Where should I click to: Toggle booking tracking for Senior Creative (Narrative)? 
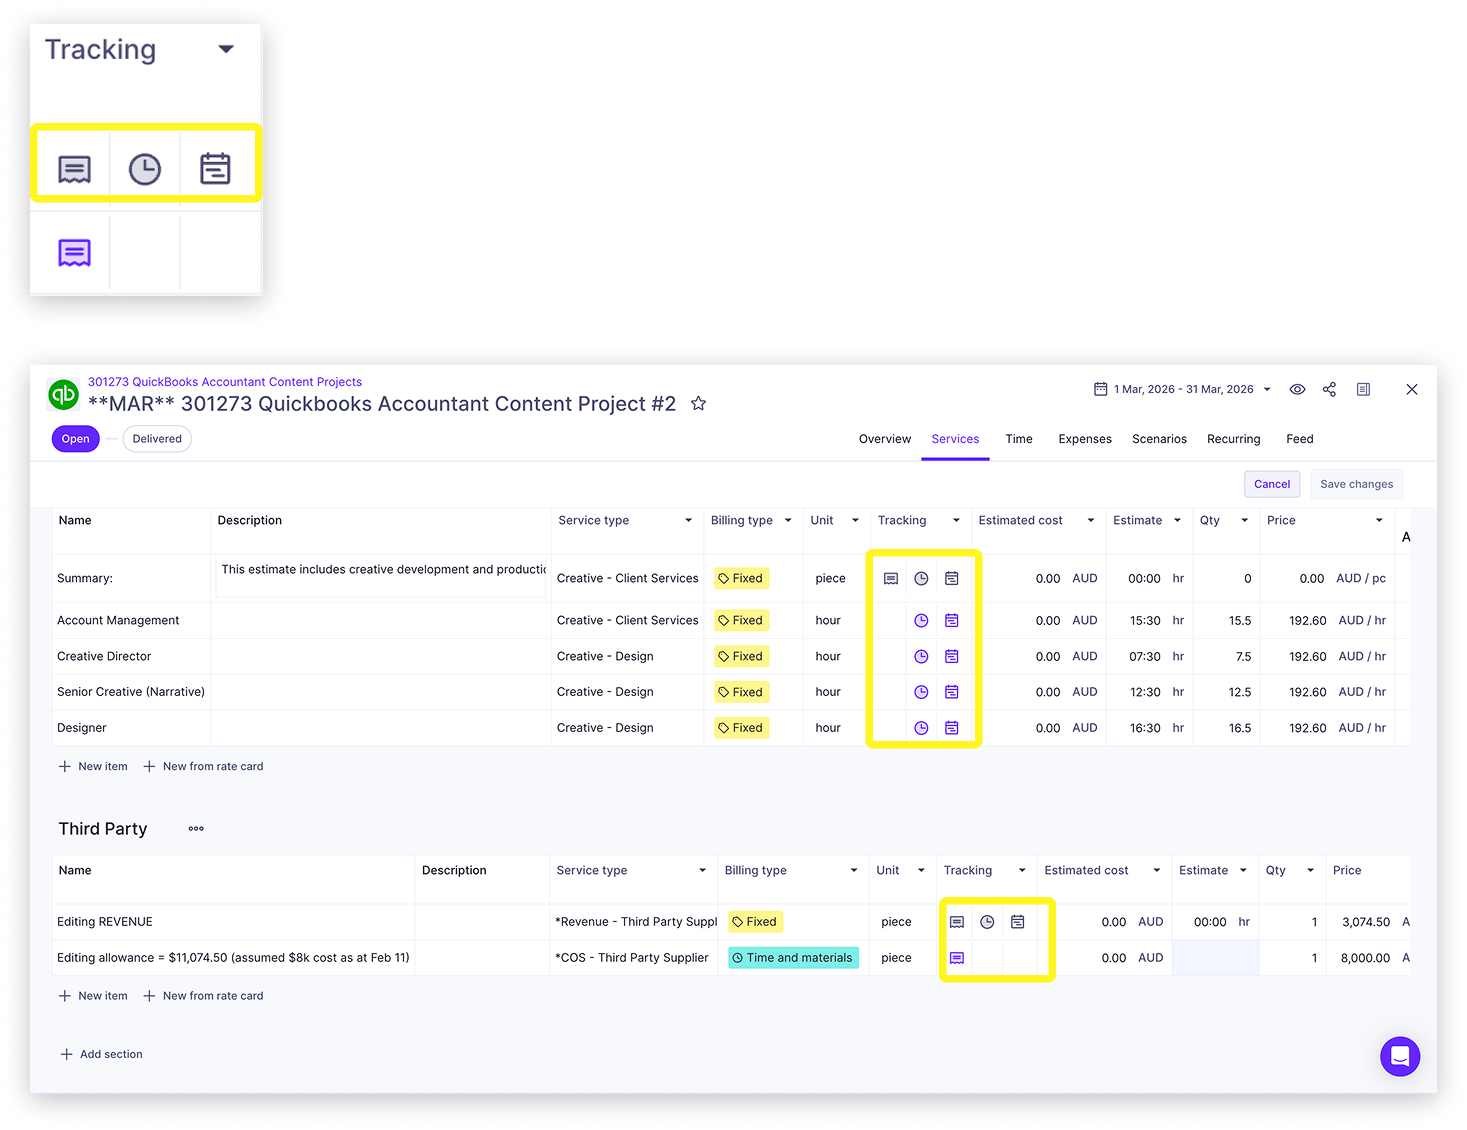tap(952, 692)
